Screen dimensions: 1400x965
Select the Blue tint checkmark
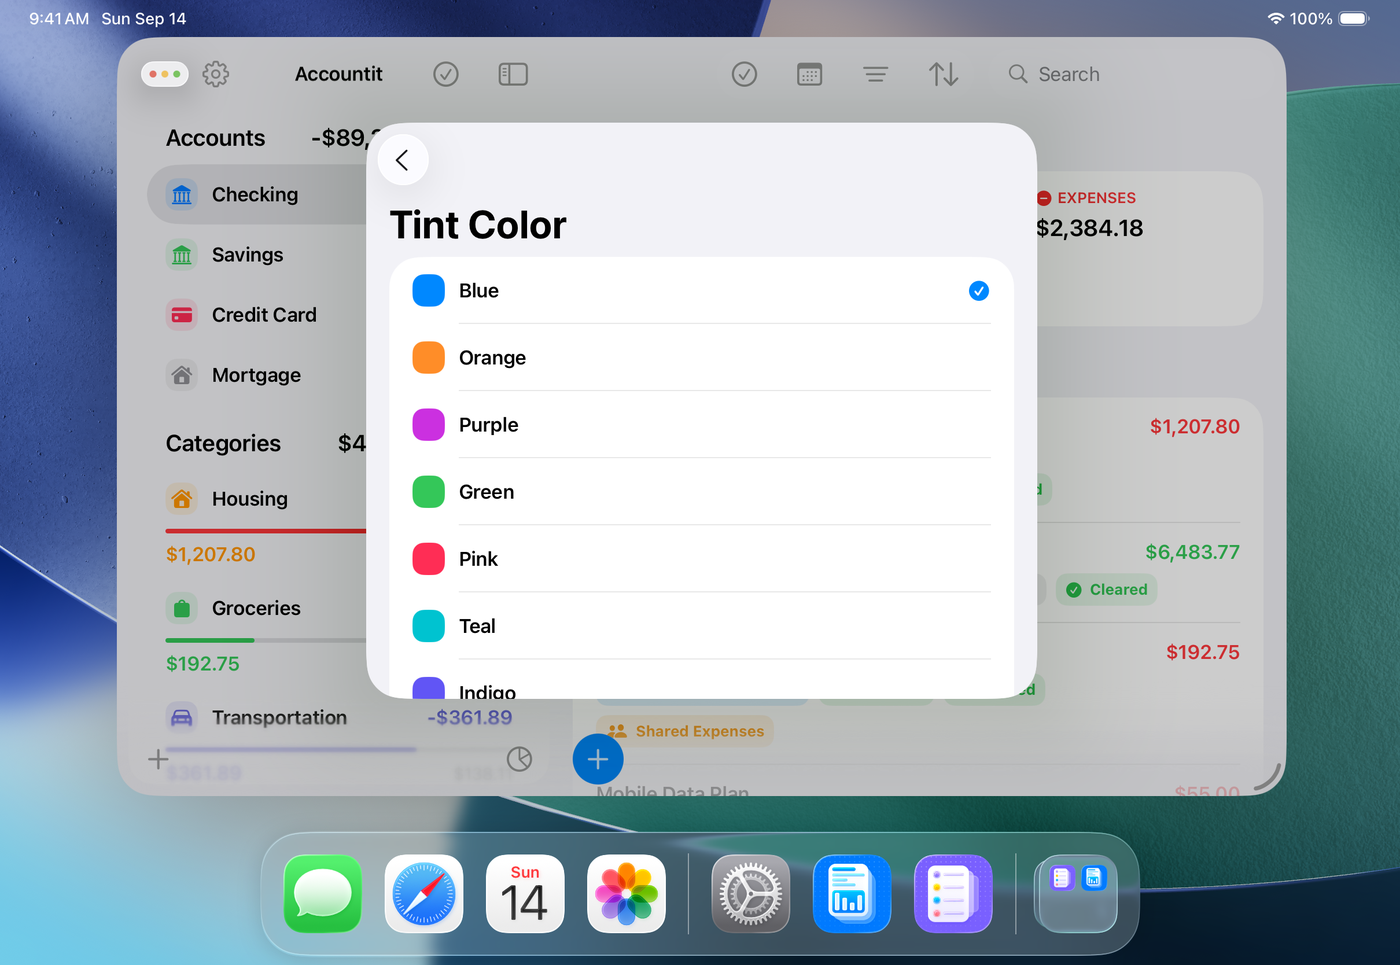978,291
